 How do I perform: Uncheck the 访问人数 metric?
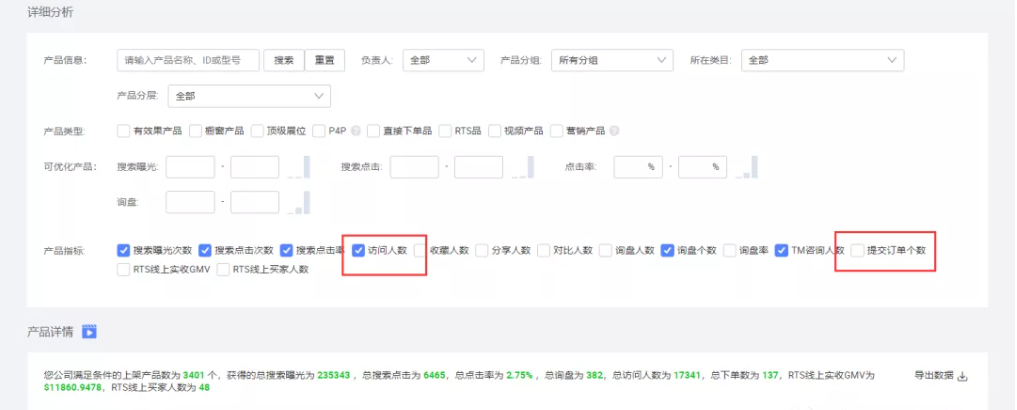coord(358,250)
